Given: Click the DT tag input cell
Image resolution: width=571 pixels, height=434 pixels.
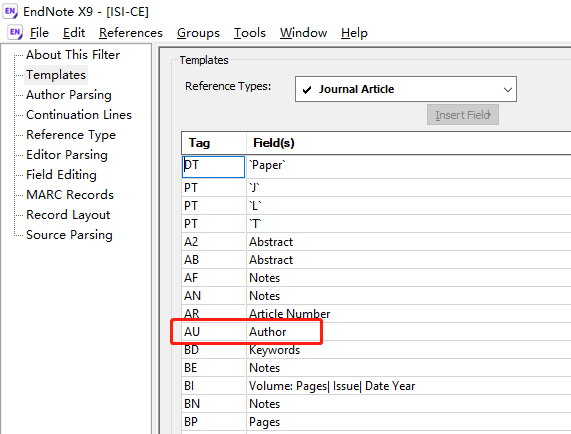Looking at the screenshot, I should (213, 167).
